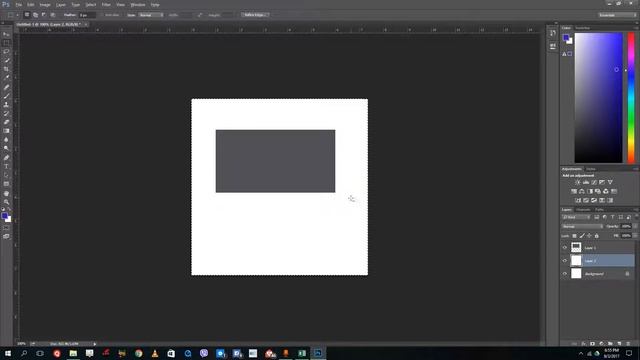Toggle filter for pixel layers

(x=596, y=217)
